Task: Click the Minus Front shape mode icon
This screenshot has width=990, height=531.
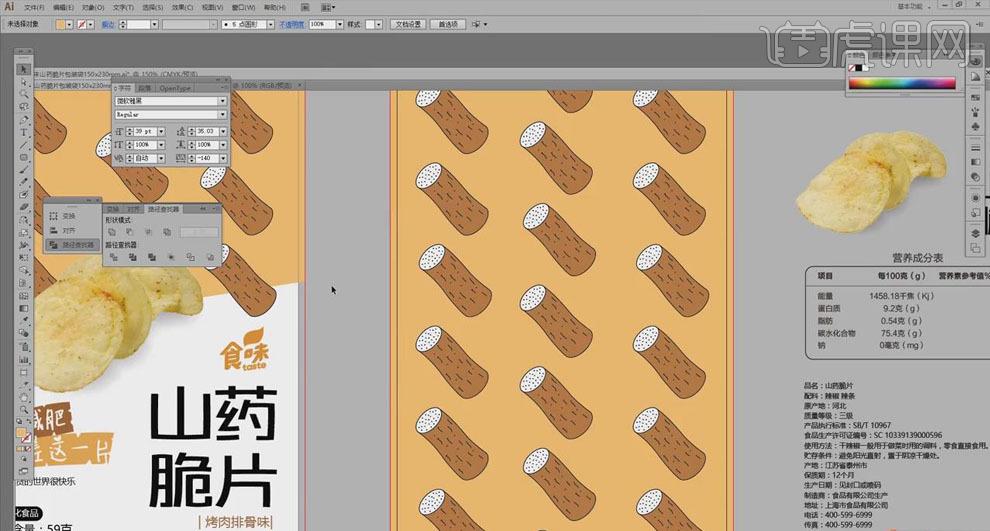Action: point(129,232)
